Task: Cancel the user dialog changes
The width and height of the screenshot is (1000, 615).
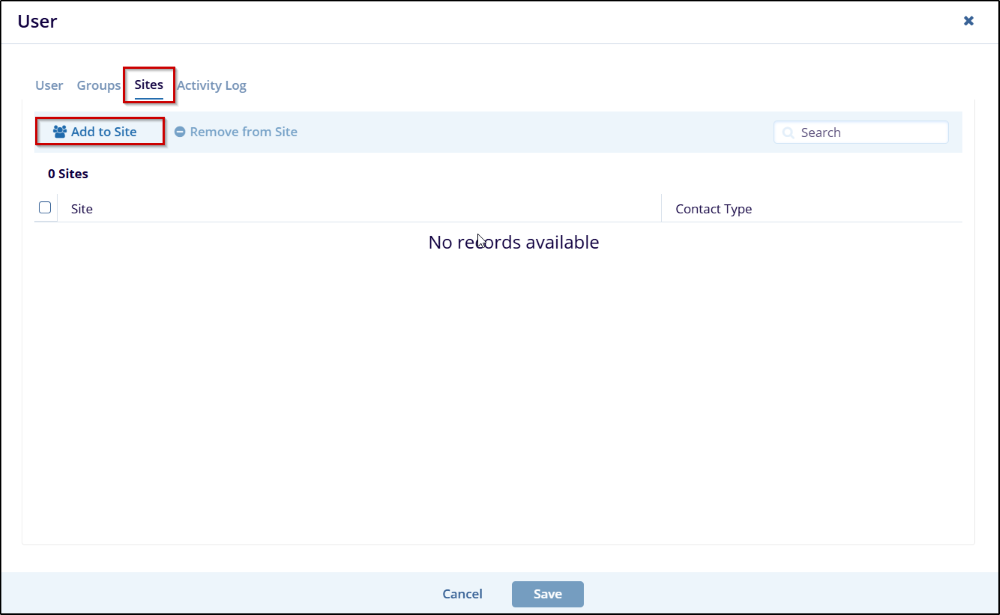Action: [x=462, y=594]
